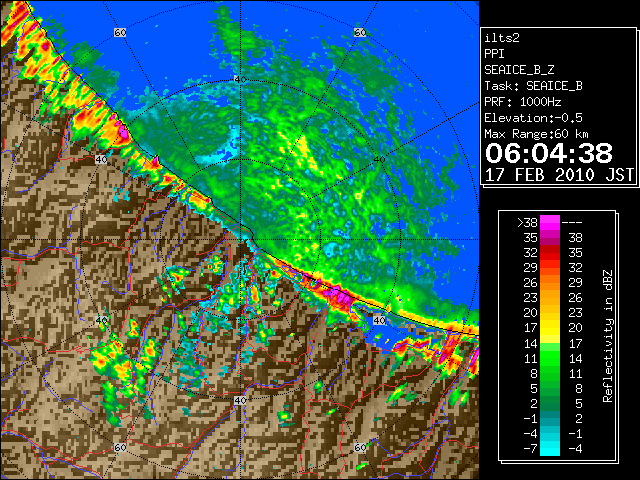Click the 06:04:38 timestamp
This screenshot has width=640, height=480.
(x=549, y=153)
